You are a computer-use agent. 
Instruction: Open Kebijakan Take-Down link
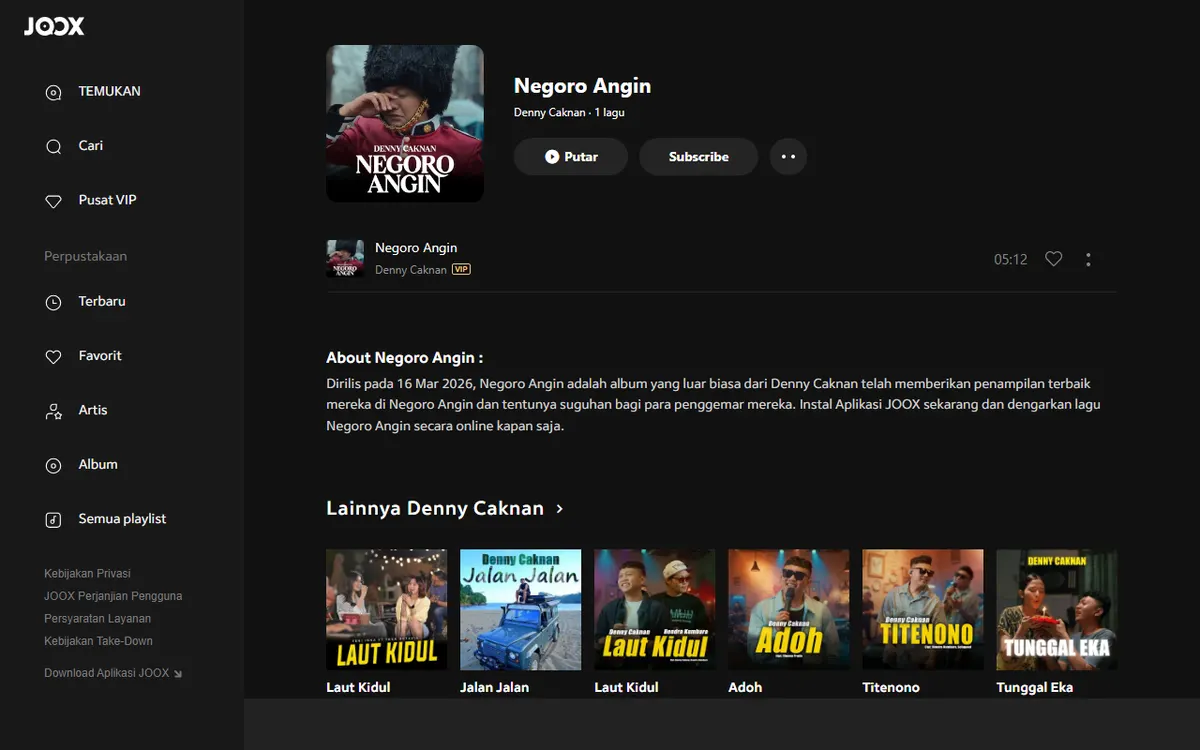pyautogui.click(x=98, y=641)
